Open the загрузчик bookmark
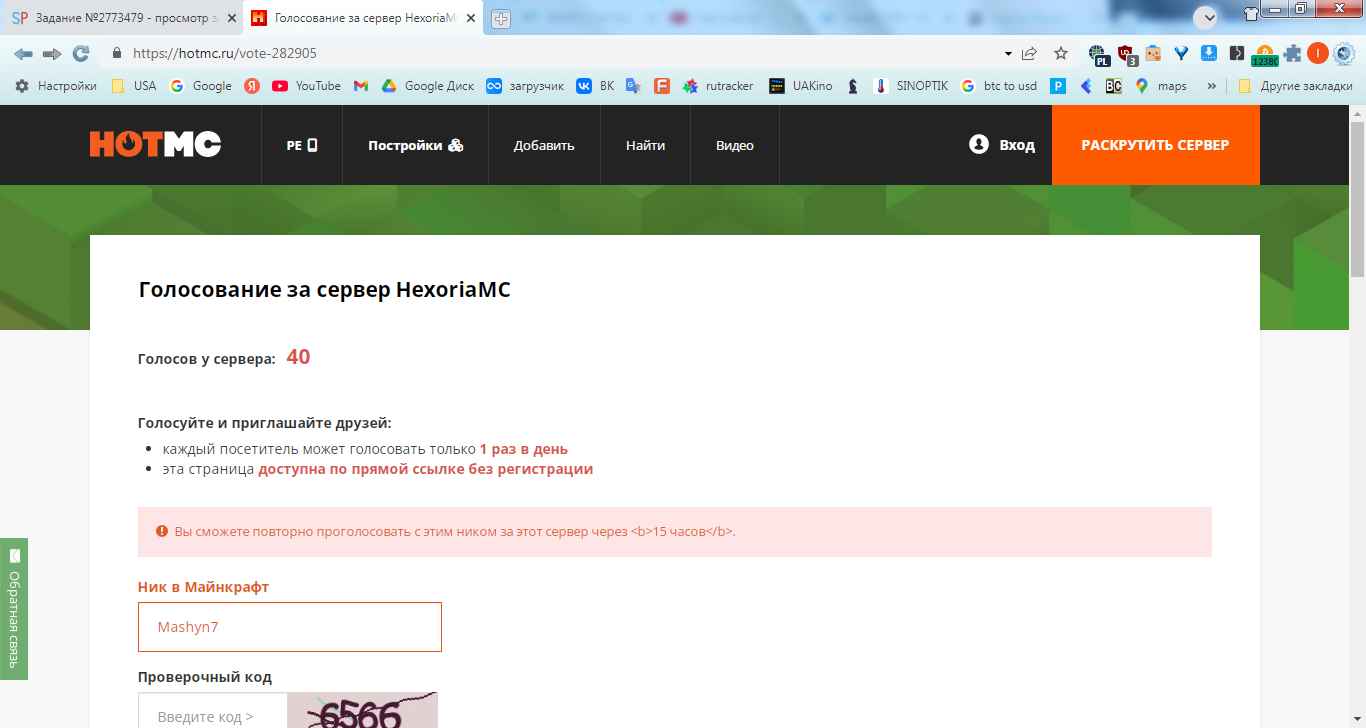Screen dimensions: 1366x728 click(x=524, y=86)
